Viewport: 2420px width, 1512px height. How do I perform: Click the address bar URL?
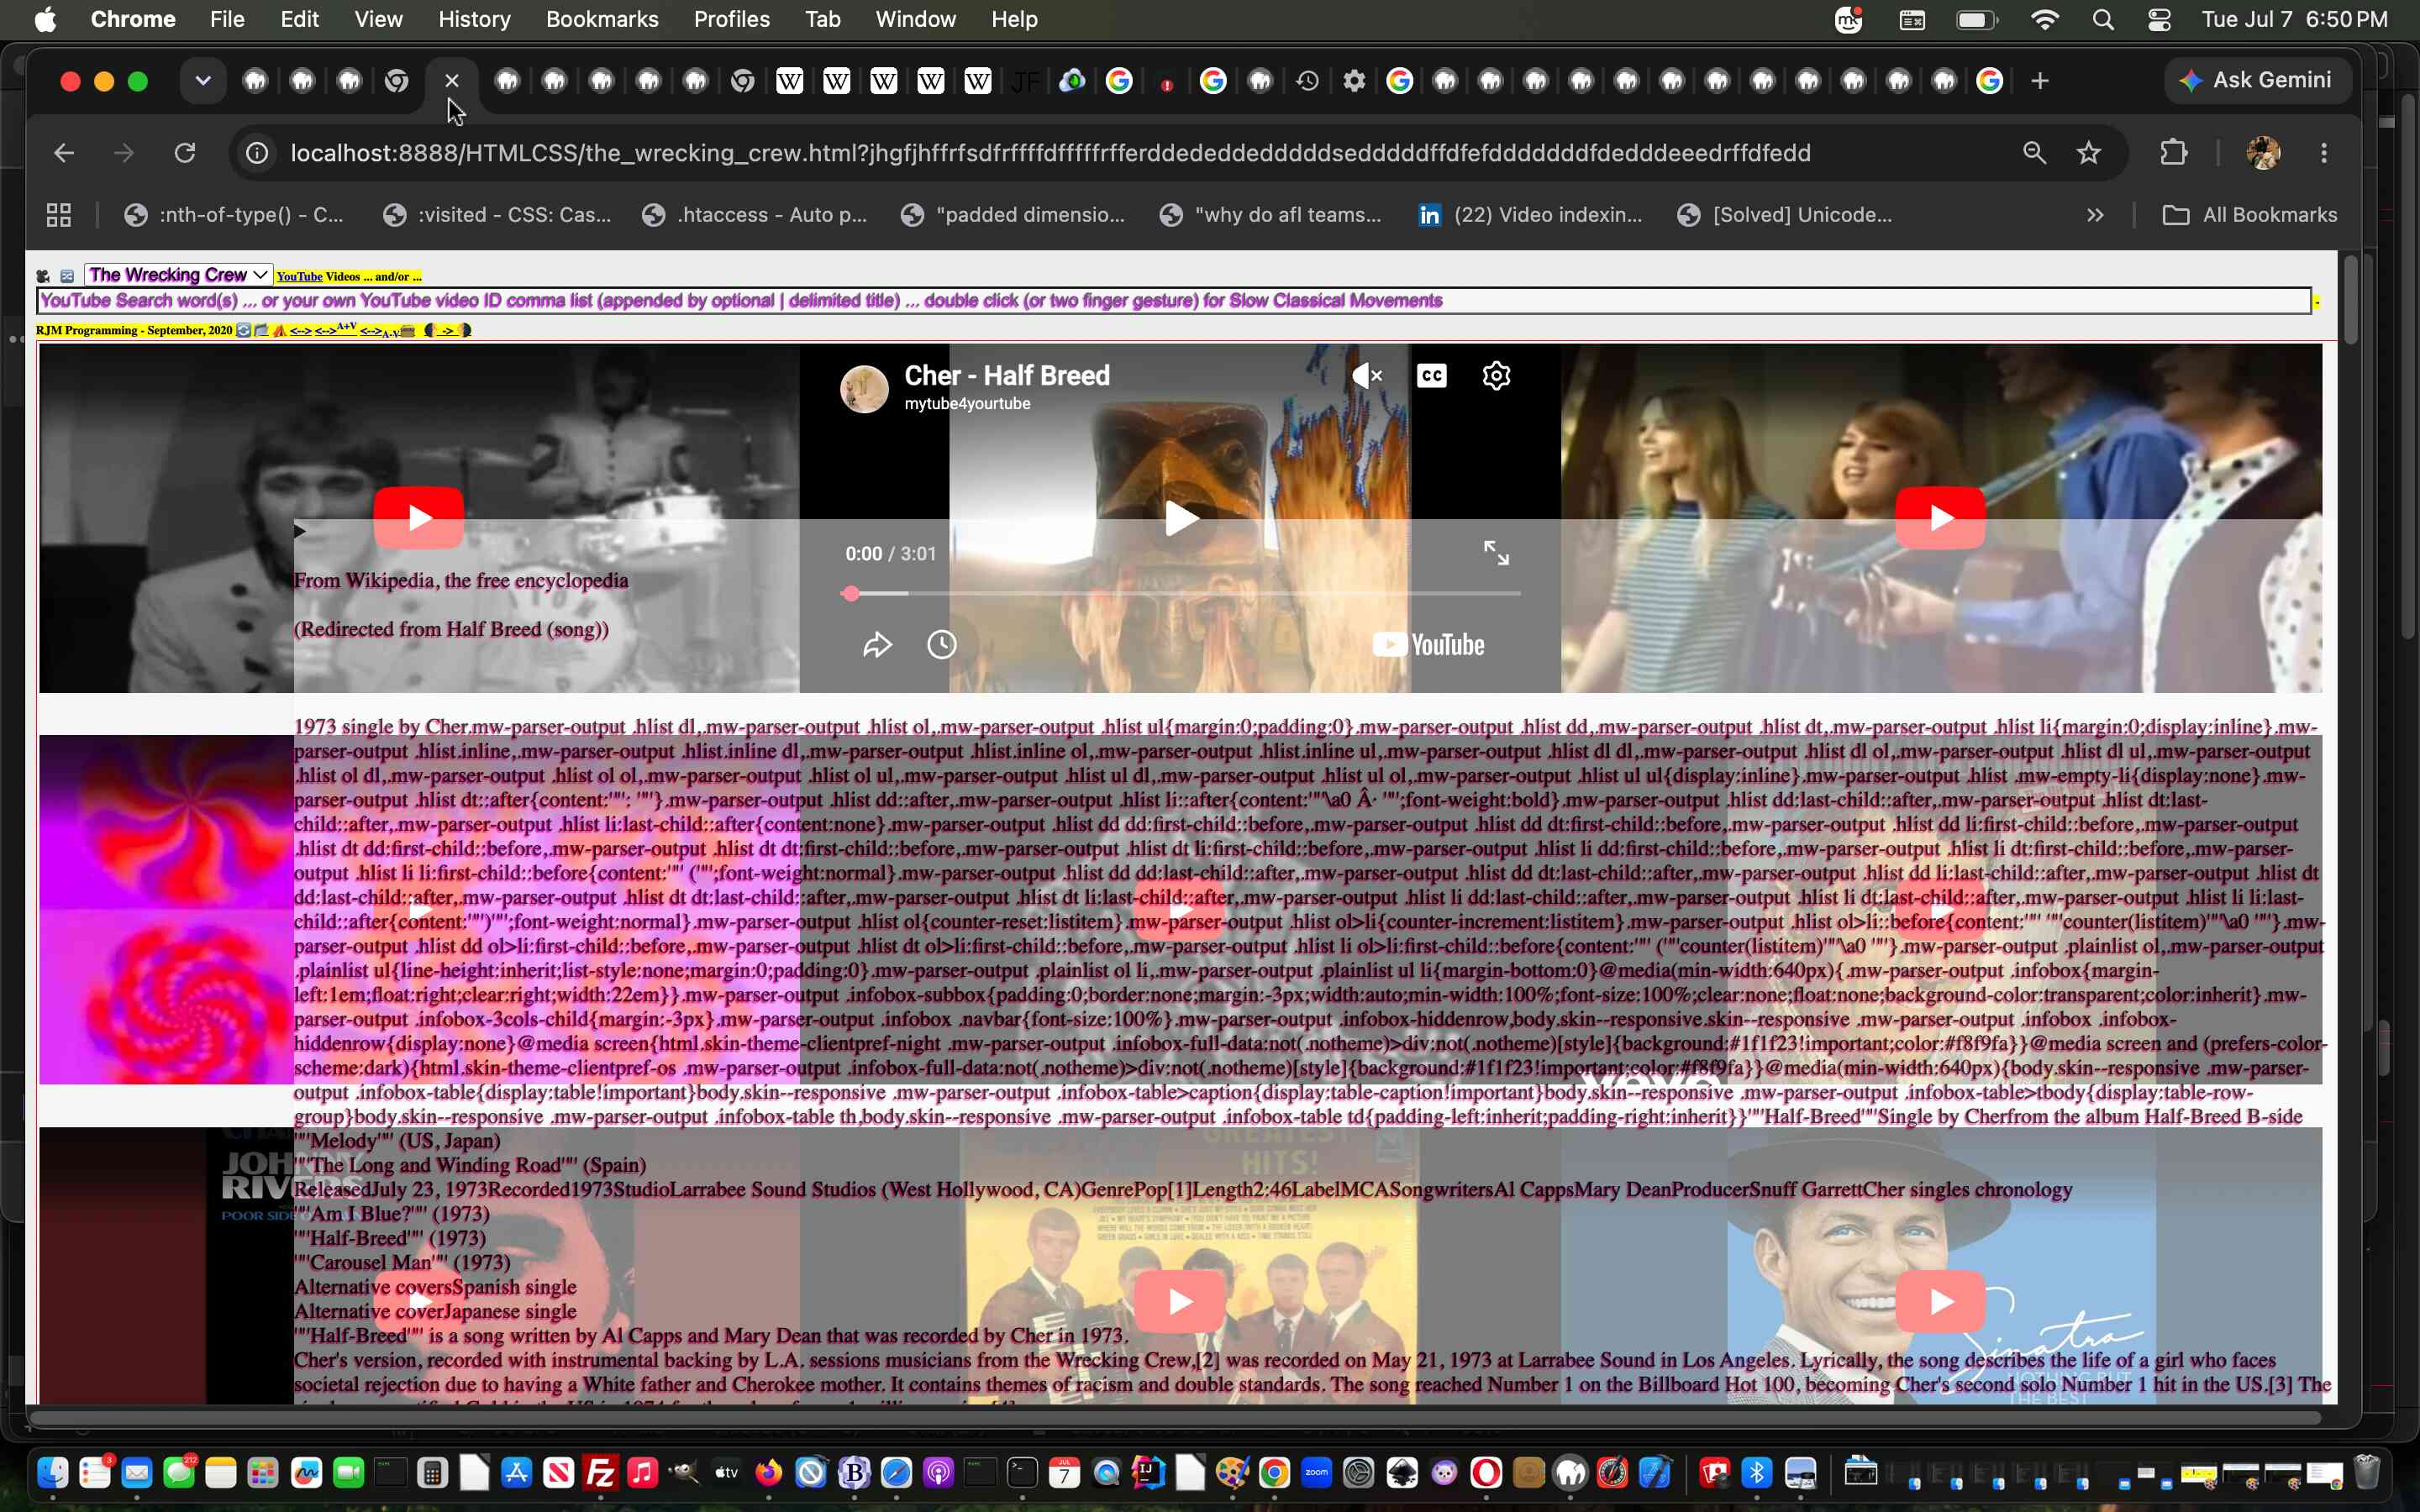click(1050, 153)
